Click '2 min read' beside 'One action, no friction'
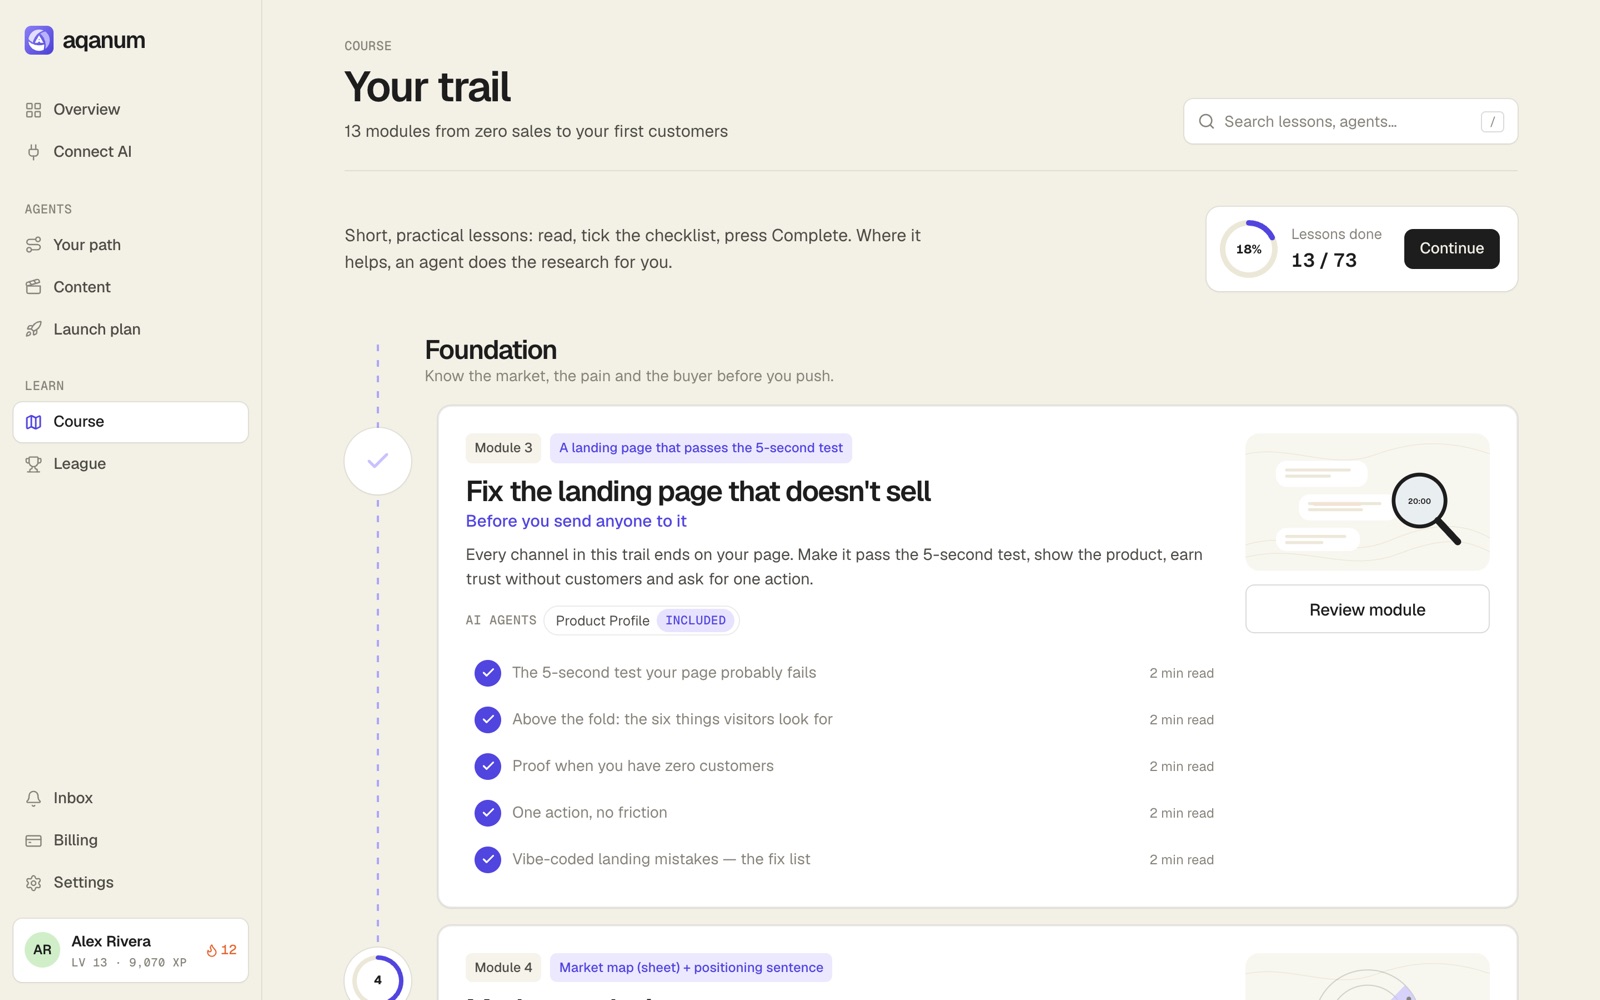 [x=1181, y=813]
